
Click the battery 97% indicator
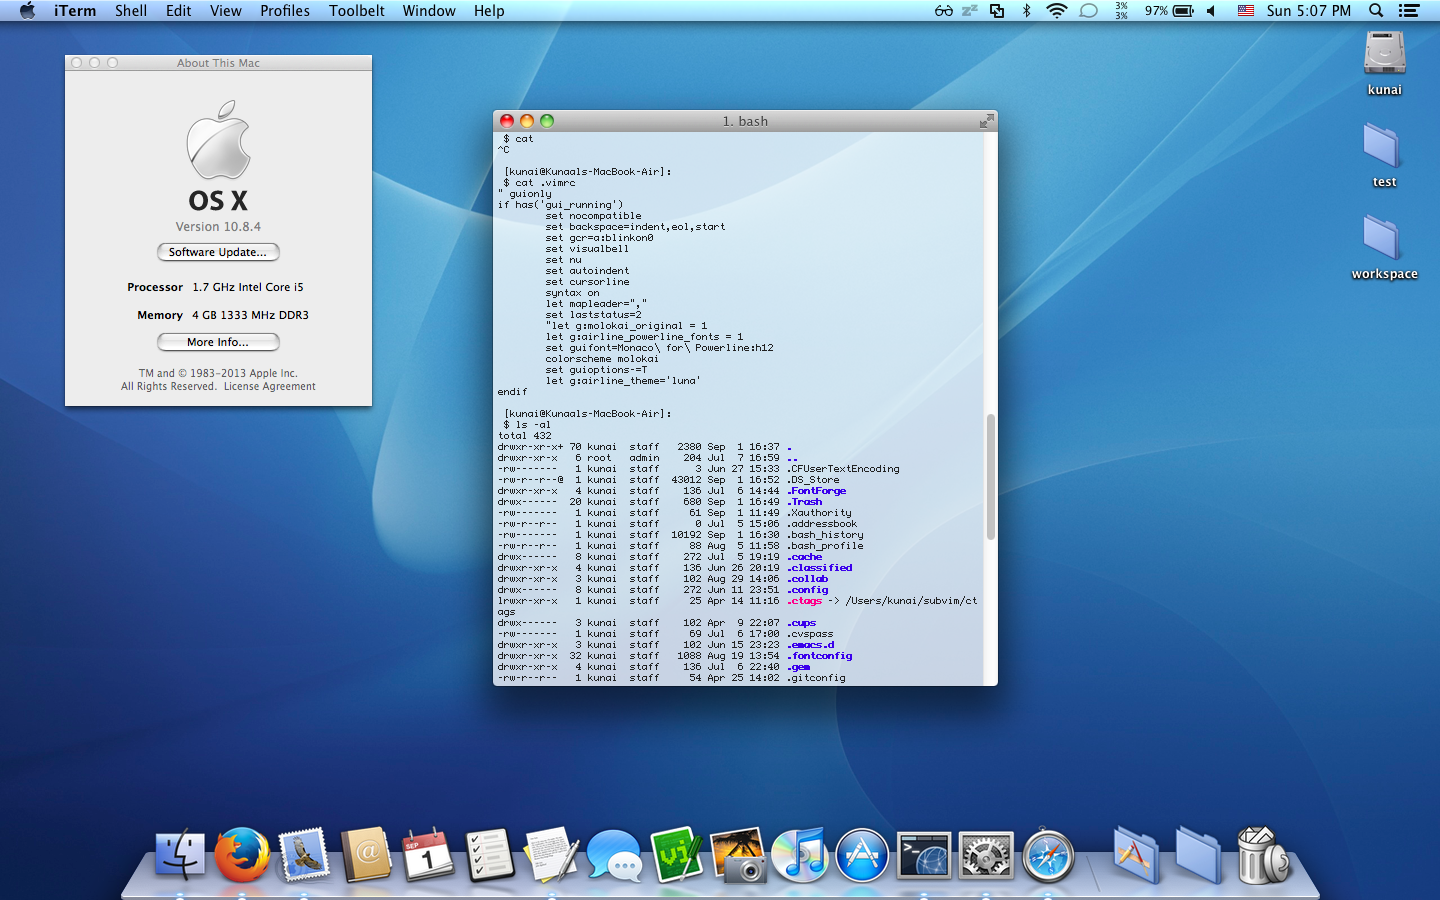tap(1169, 11)
